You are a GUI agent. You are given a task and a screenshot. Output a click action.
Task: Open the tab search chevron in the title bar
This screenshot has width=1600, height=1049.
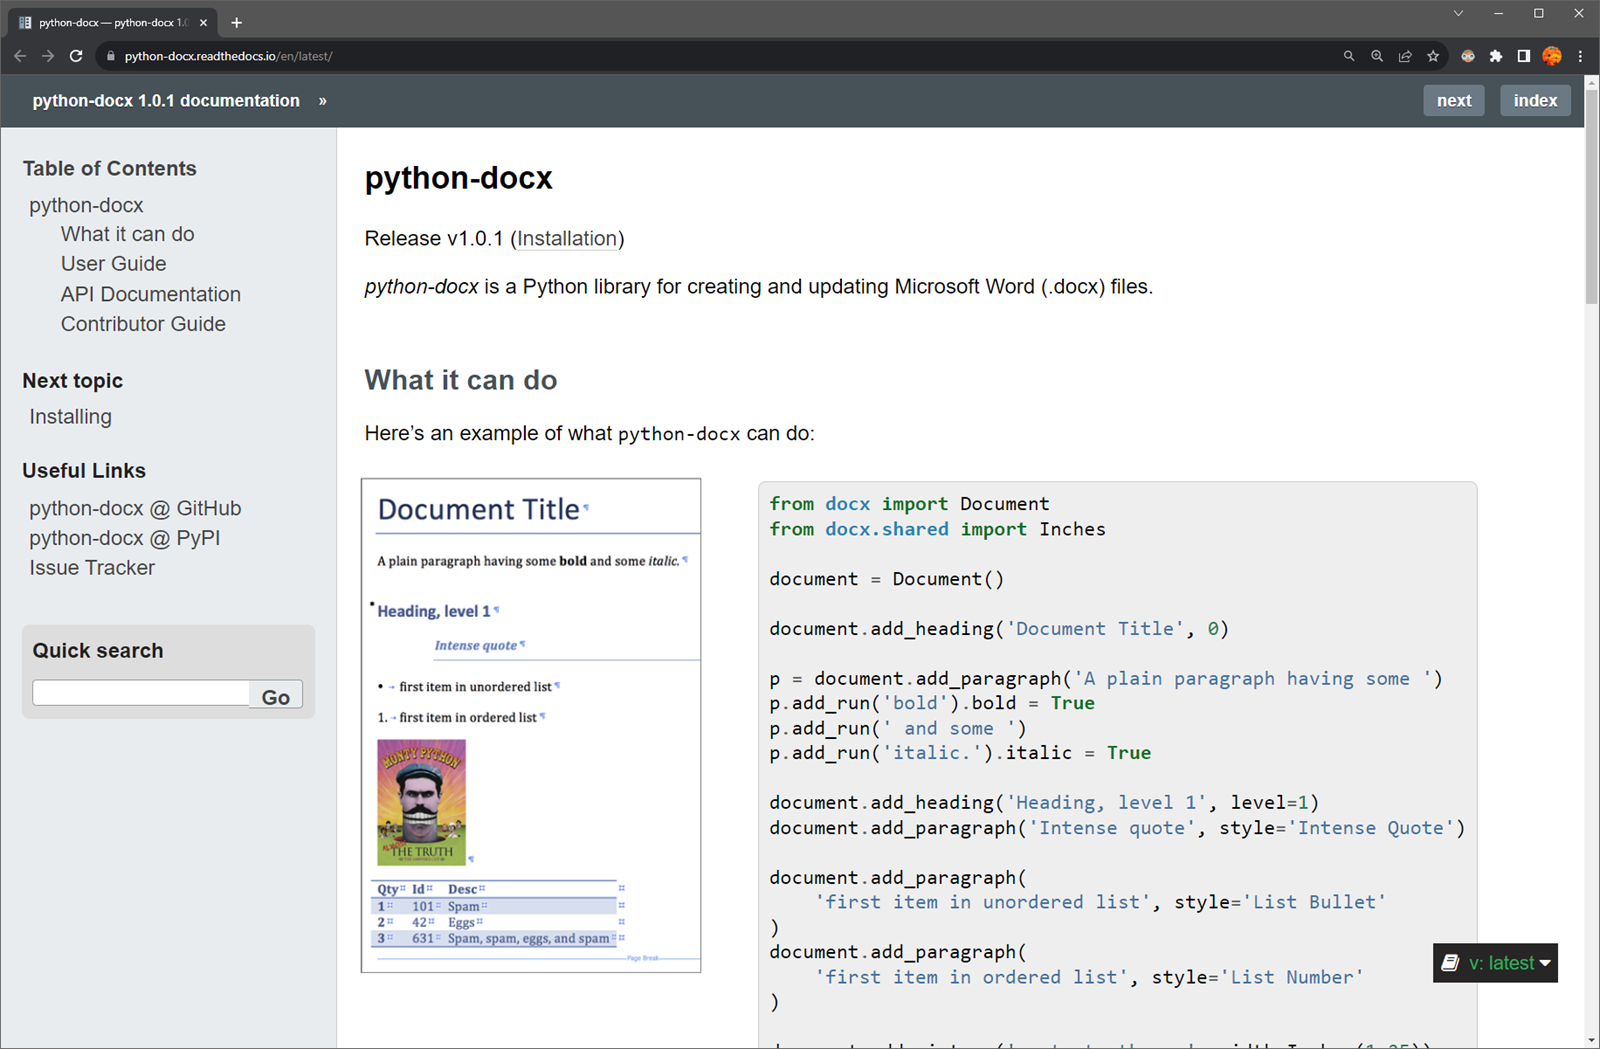tap(1458, 13)
